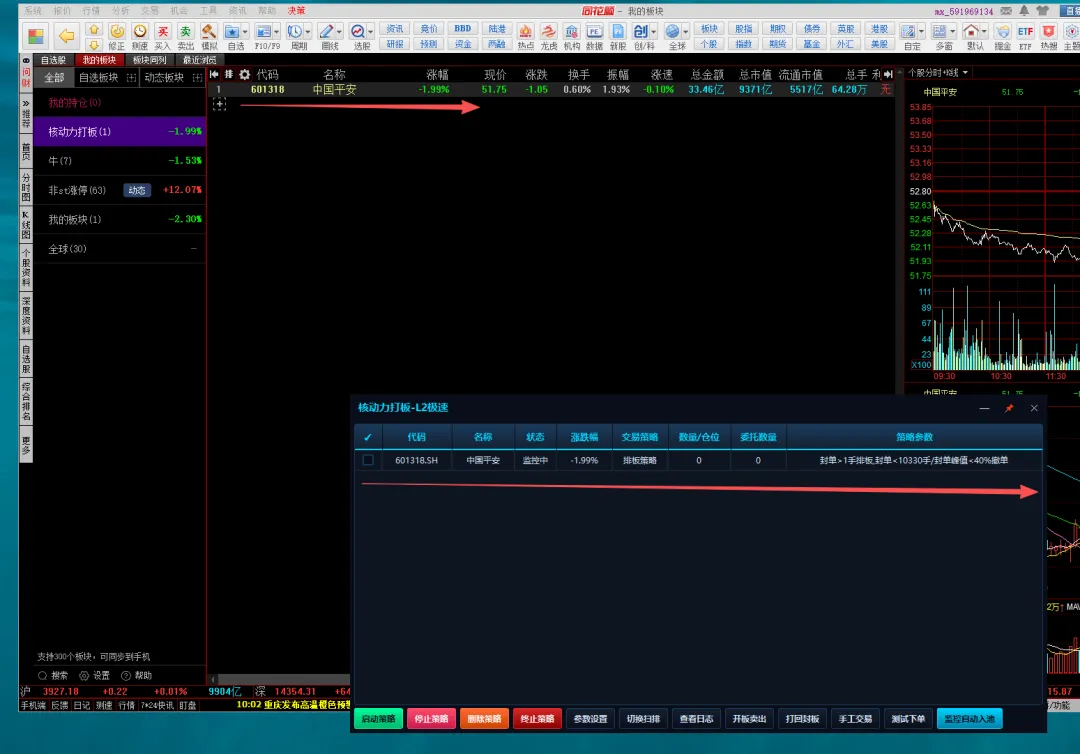Click the 选股 stock screener icon

[x=357, y=32]
